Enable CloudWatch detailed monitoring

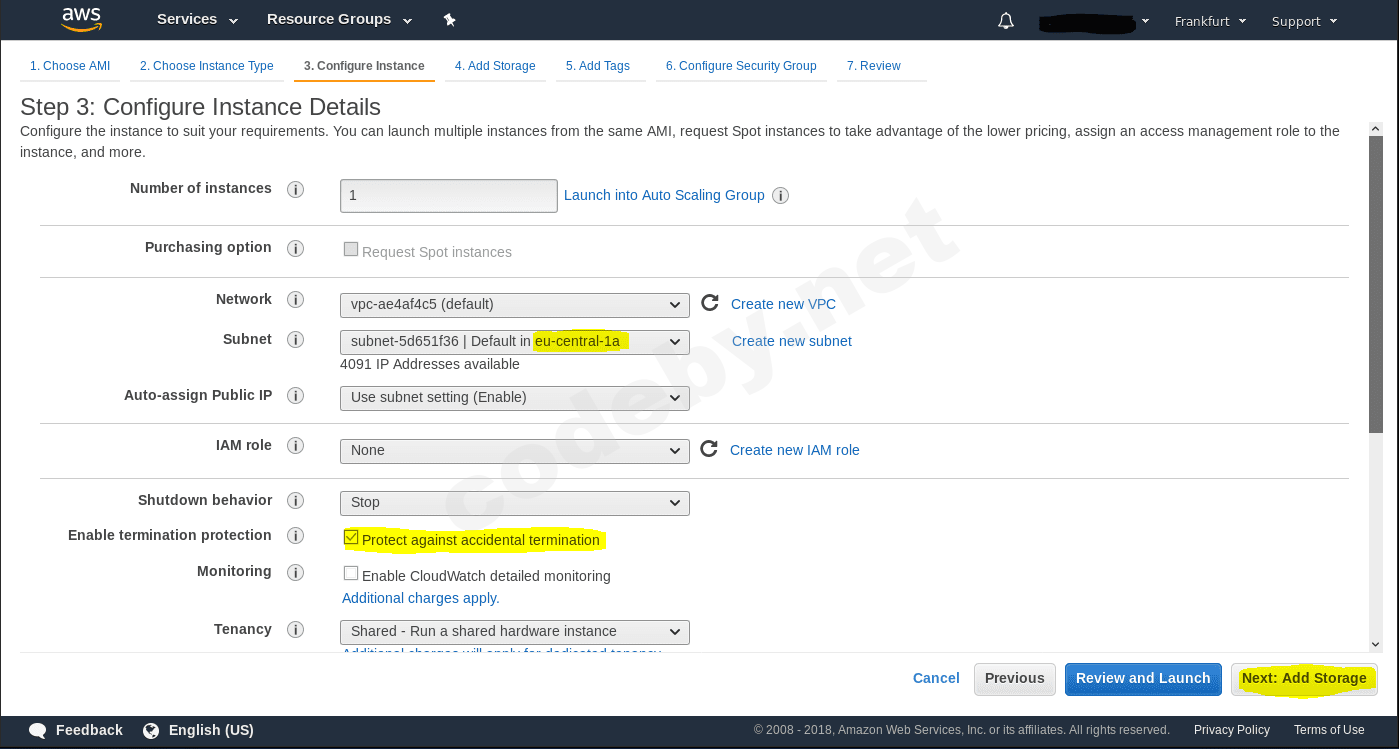(x=351, y=573)
